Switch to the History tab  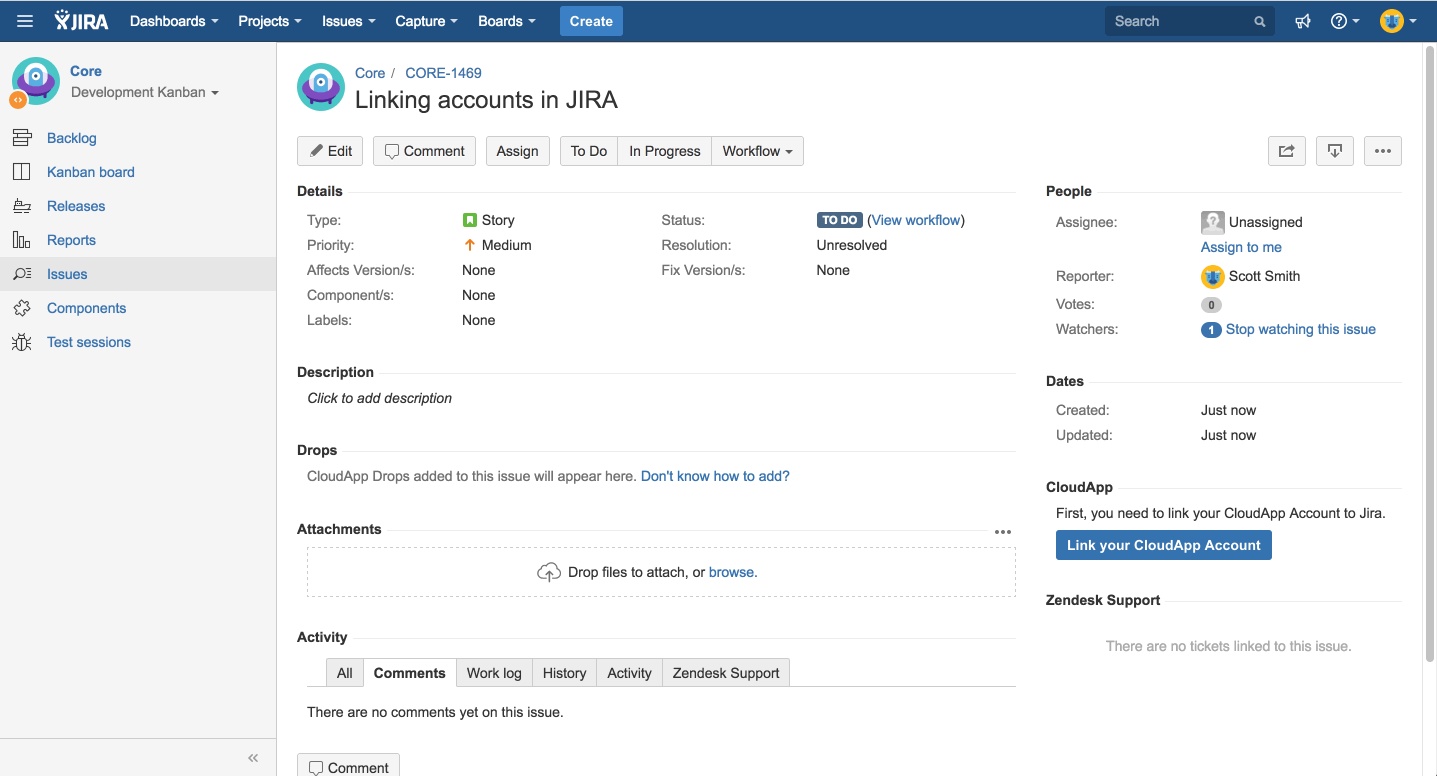click(x=565, y=673)
